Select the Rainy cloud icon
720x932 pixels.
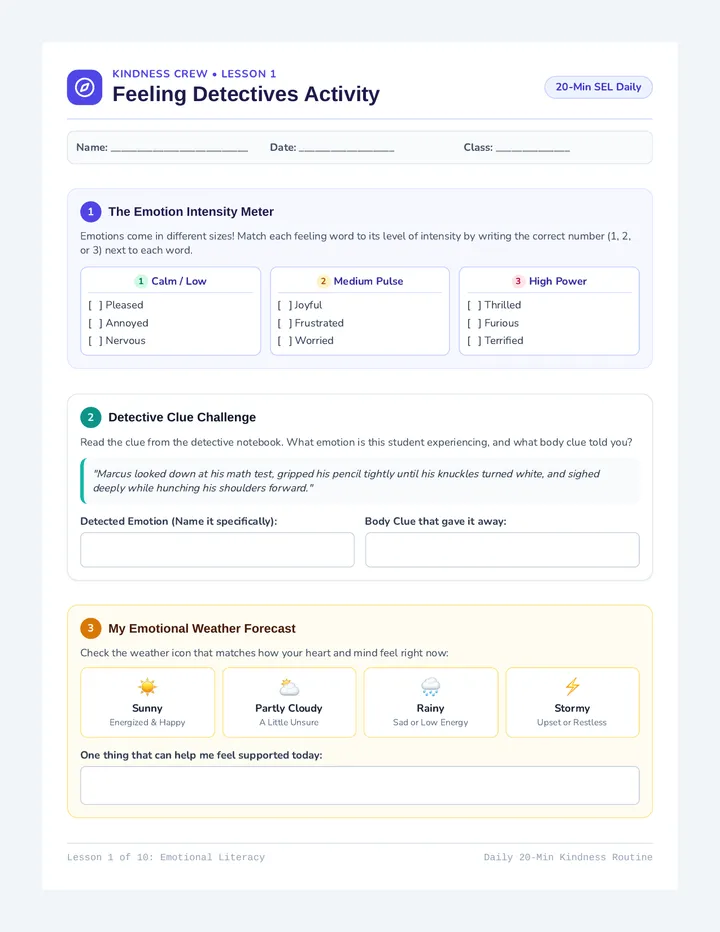(x=430, y=687)
